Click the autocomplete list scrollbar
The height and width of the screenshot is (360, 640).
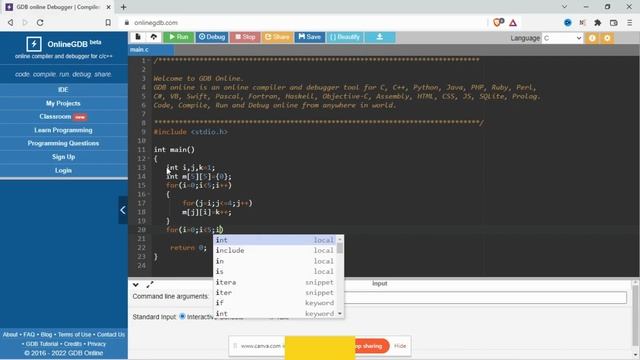340,248
